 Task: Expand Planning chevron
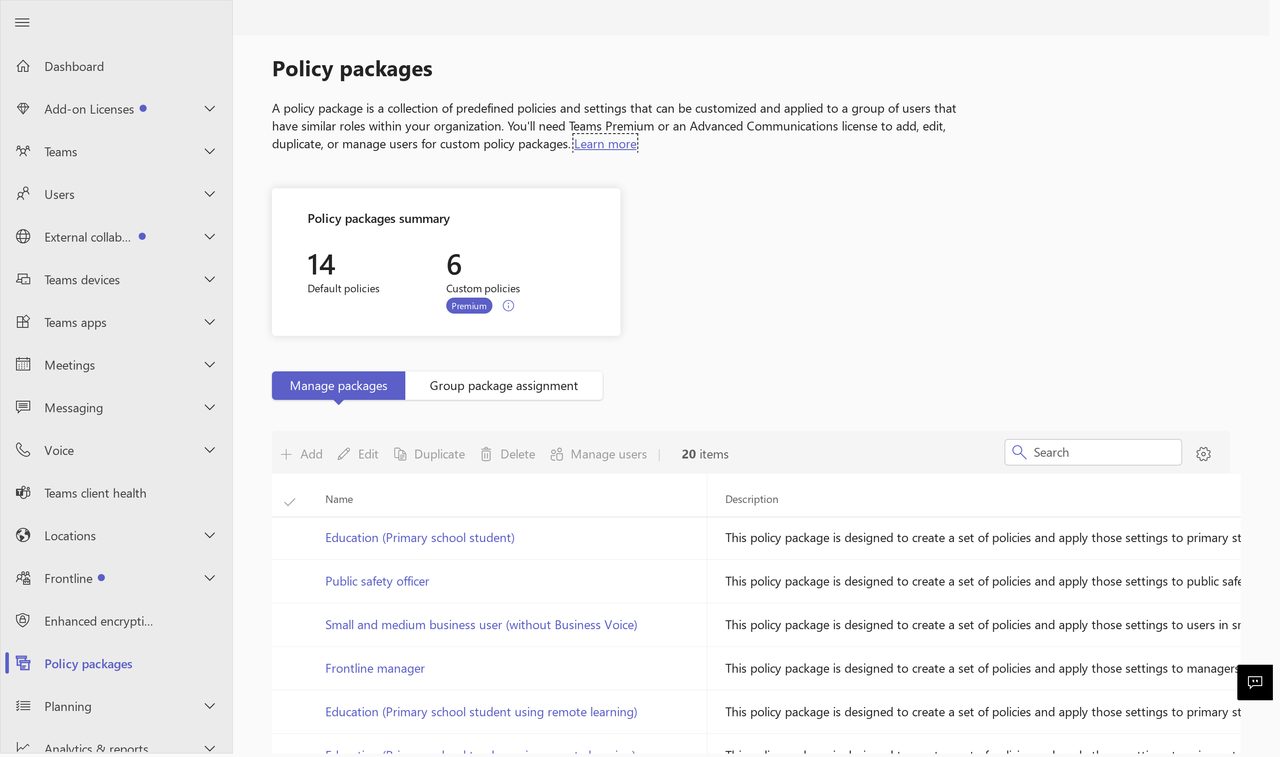point(210,706)
